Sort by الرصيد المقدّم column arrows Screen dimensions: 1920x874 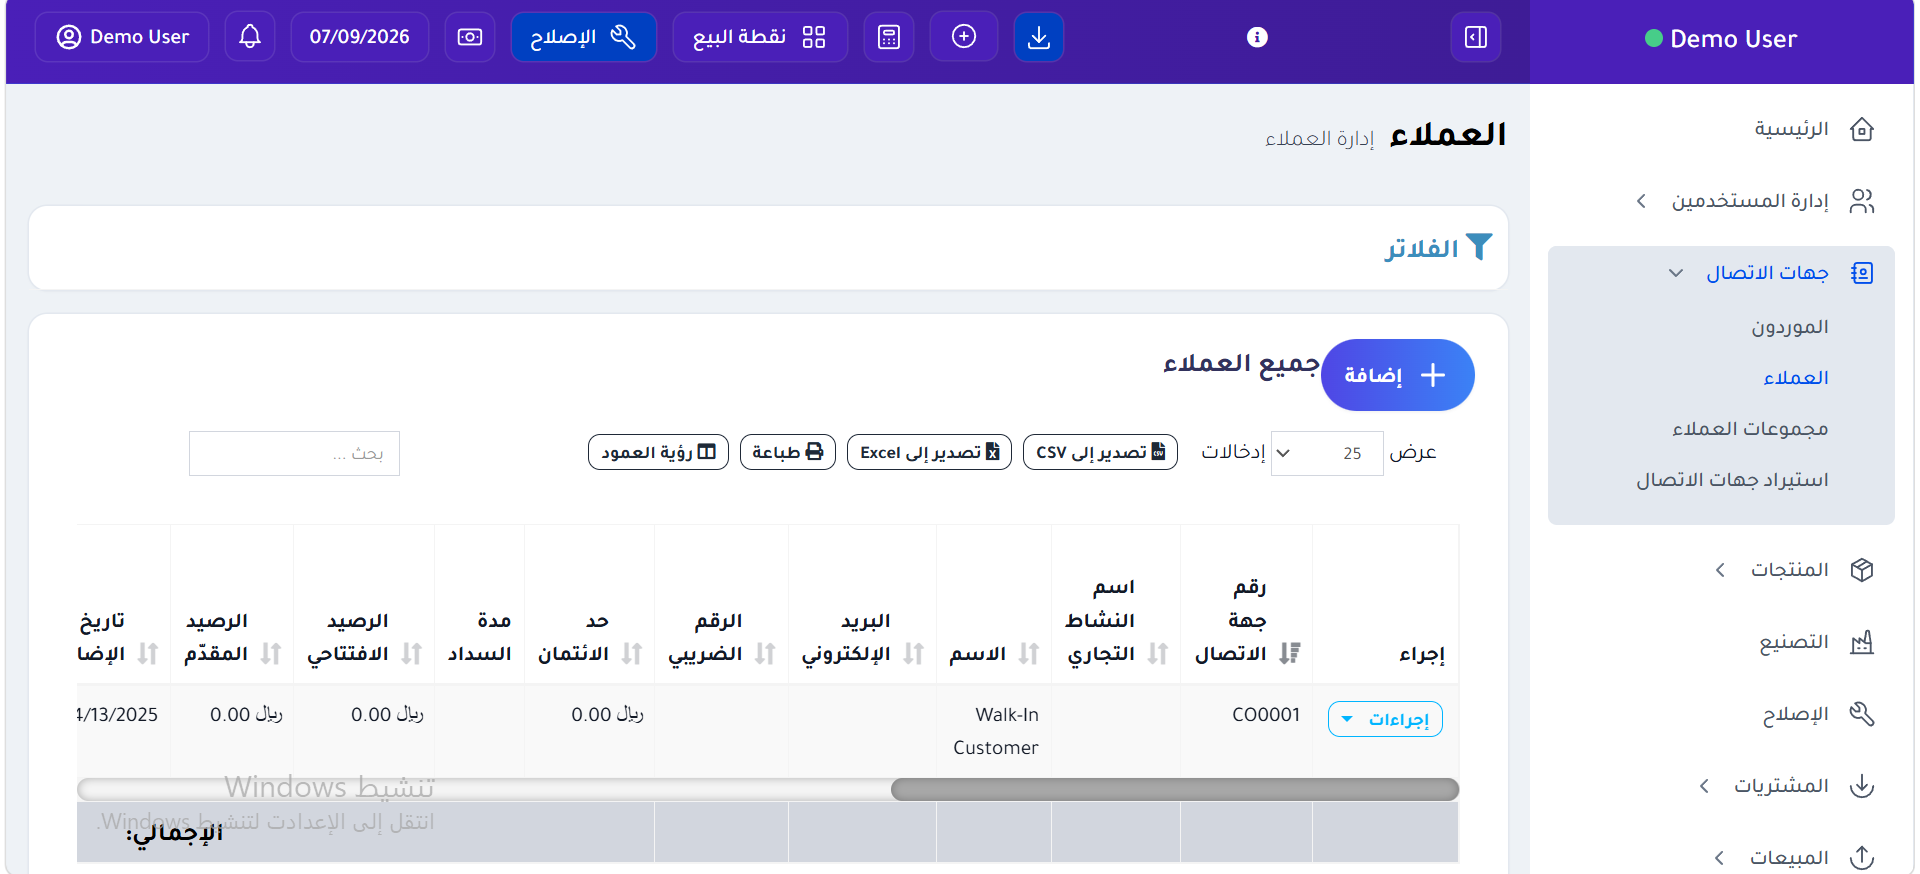pos(270,654)
